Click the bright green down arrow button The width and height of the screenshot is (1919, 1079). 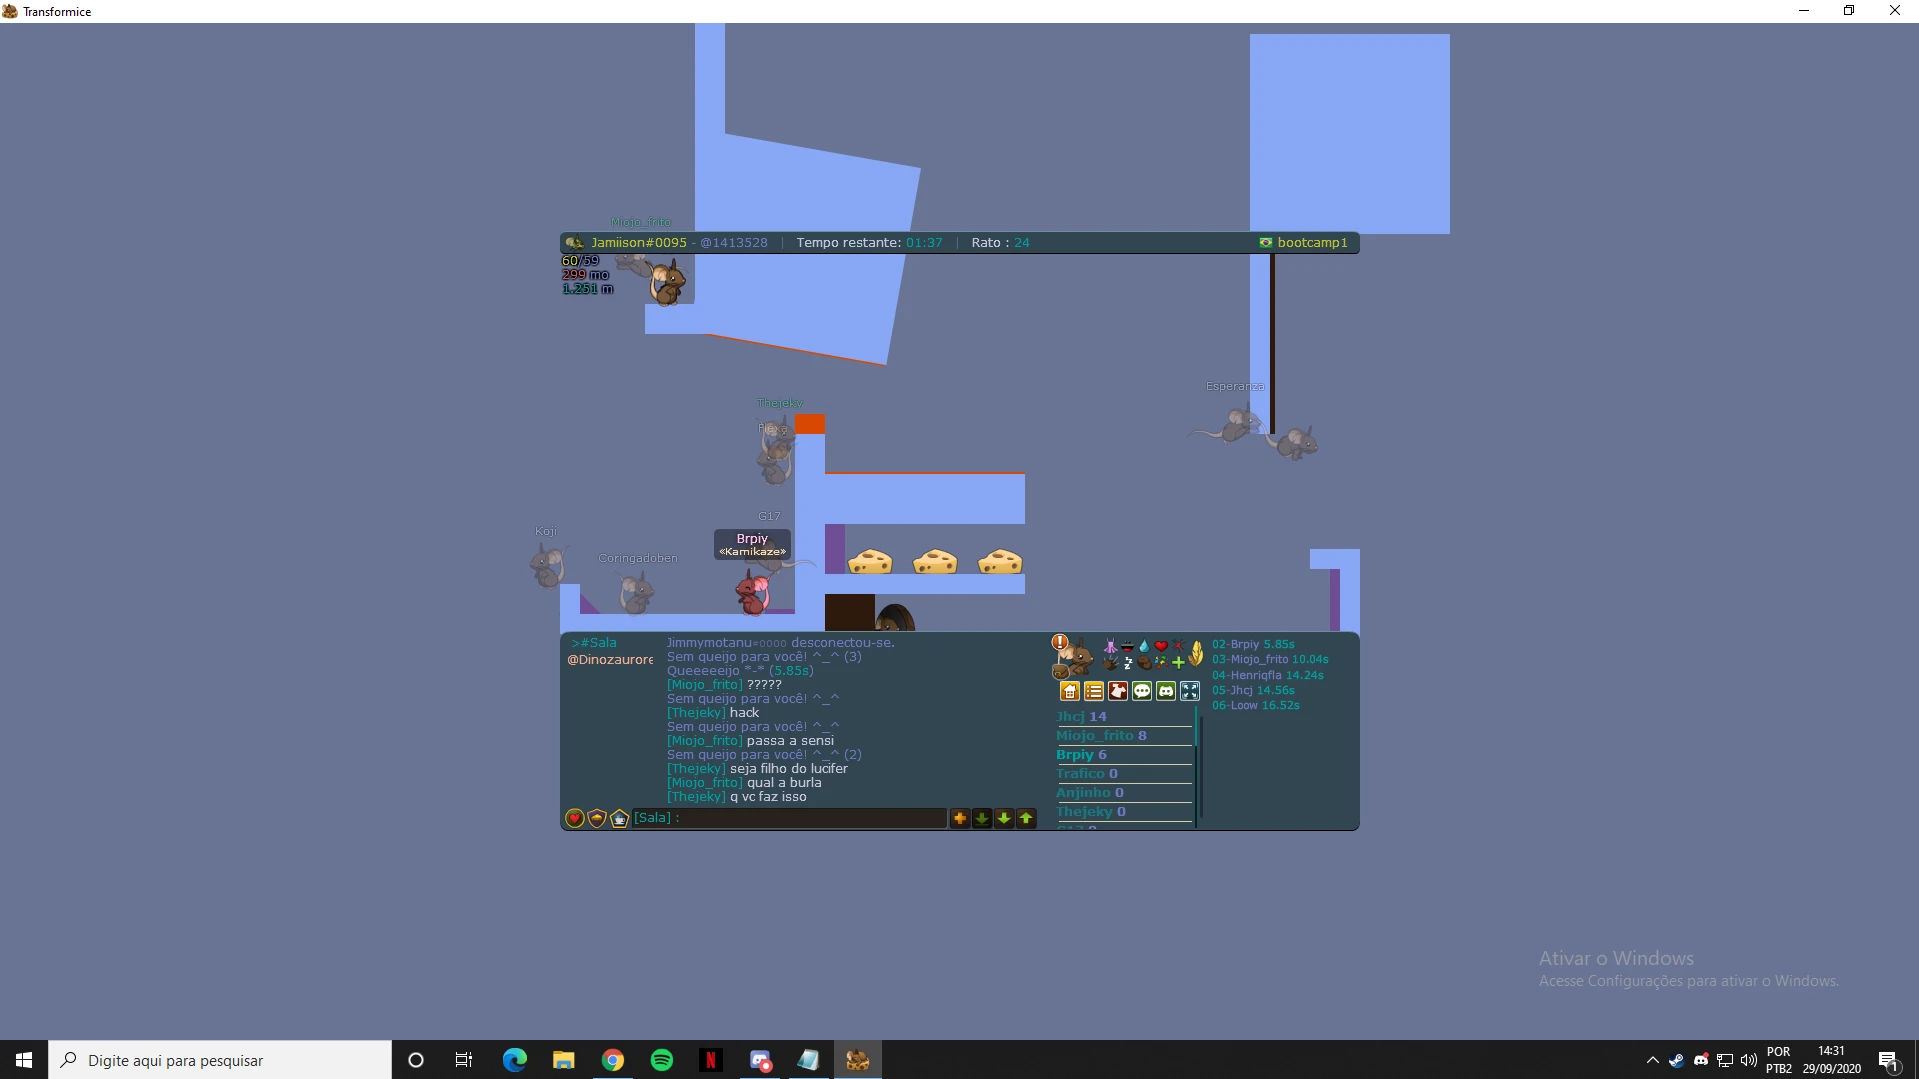[1004, 818]
